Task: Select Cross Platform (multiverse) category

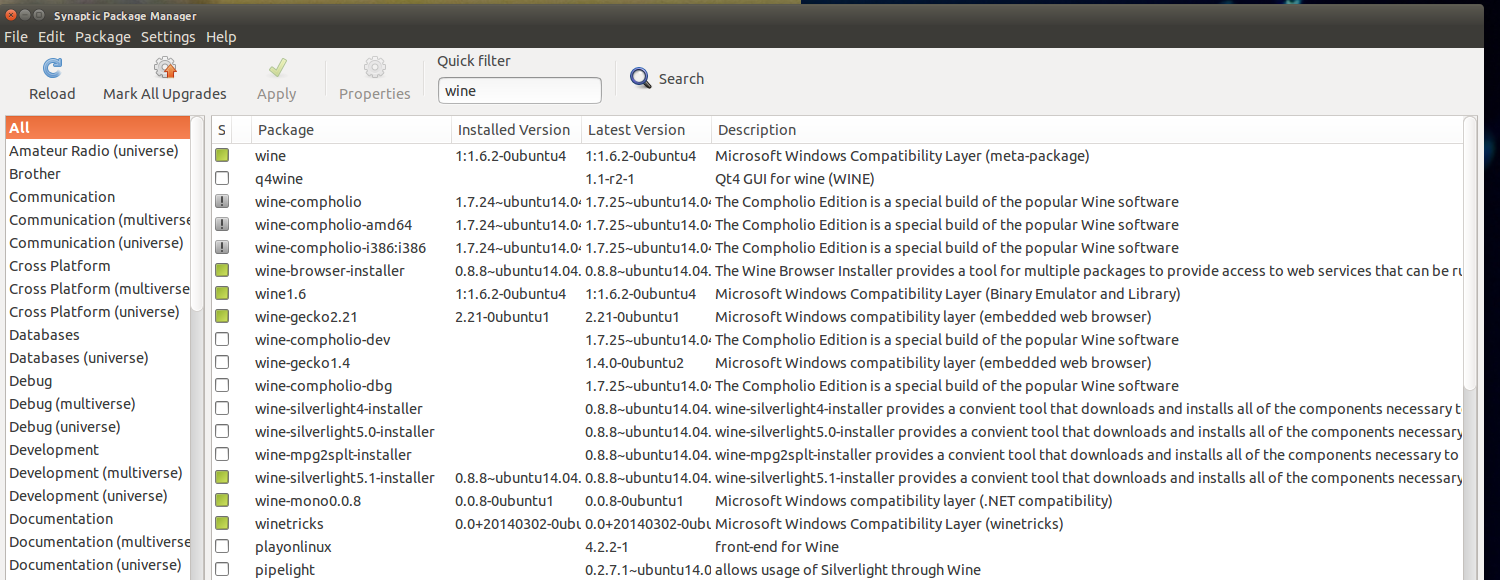Action: [x=97, y=289]
